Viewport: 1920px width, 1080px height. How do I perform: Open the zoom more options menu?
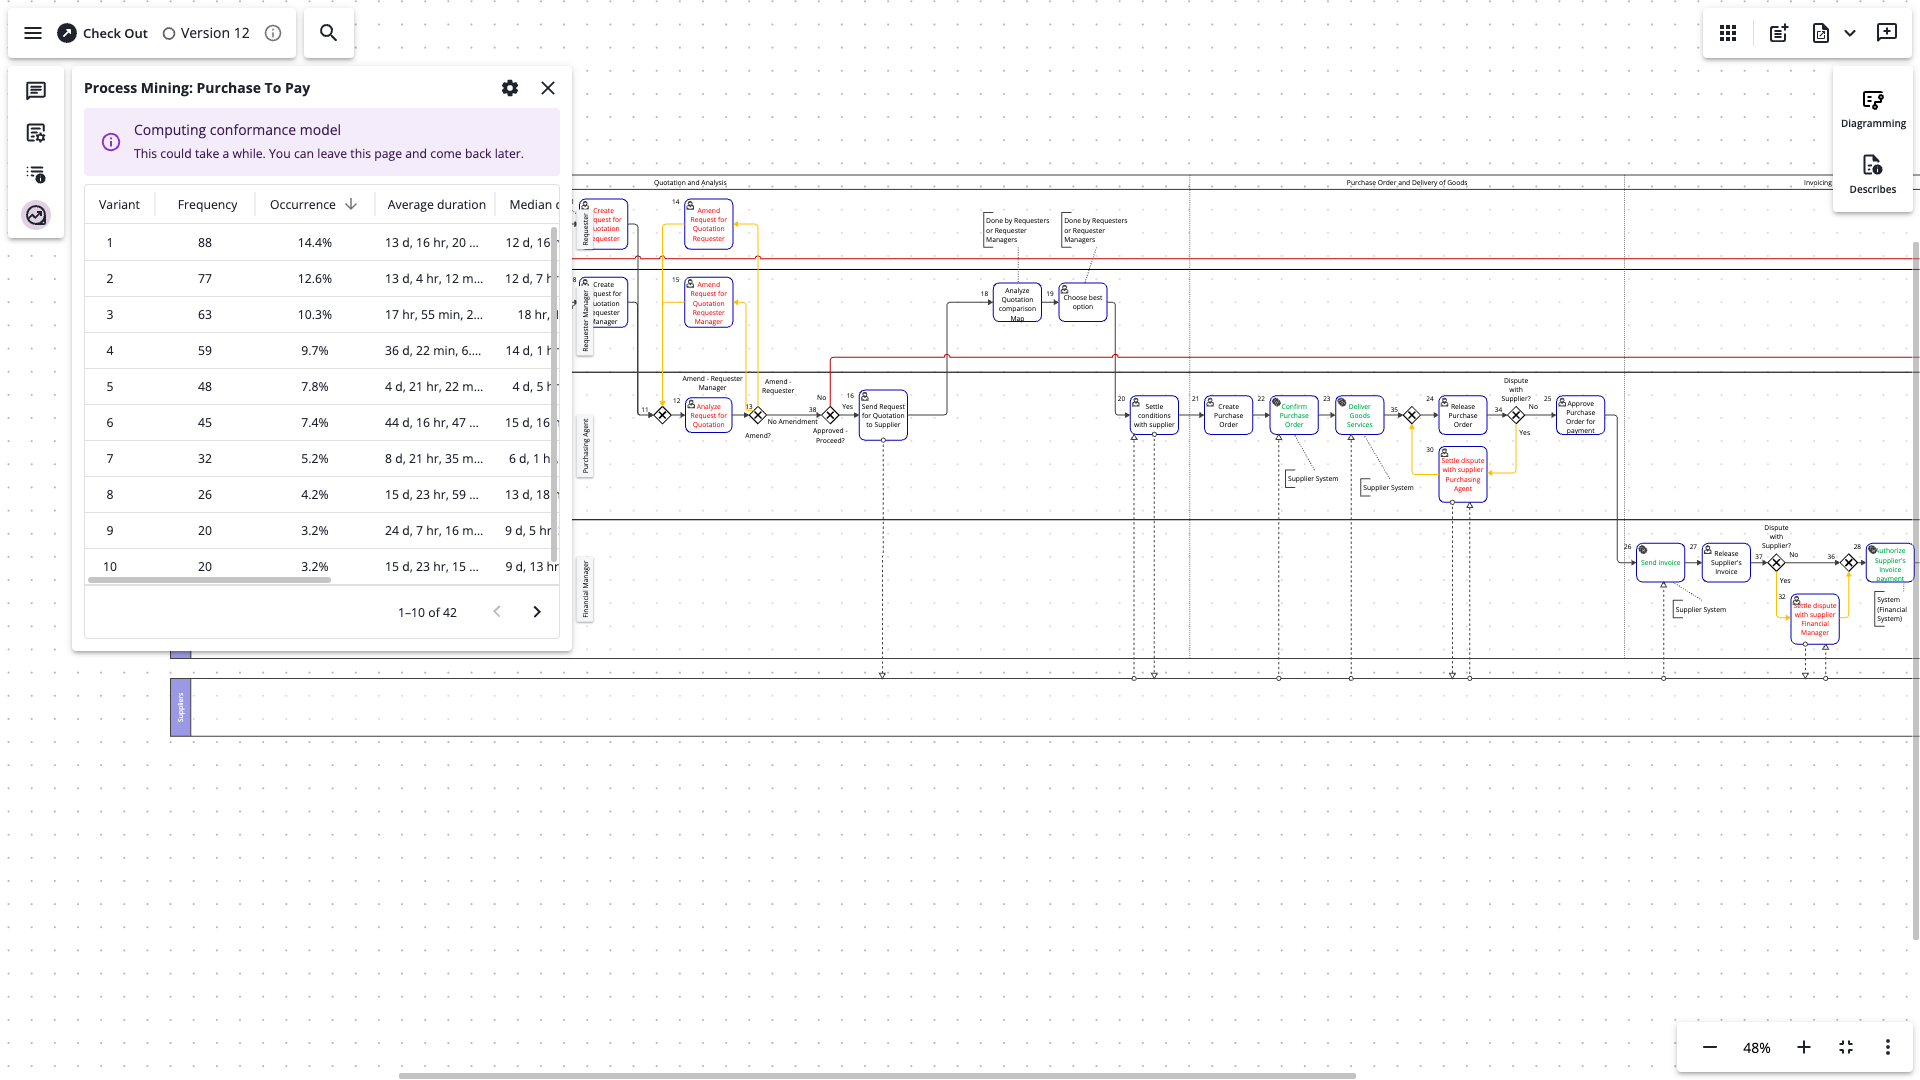(1888, 1047)
